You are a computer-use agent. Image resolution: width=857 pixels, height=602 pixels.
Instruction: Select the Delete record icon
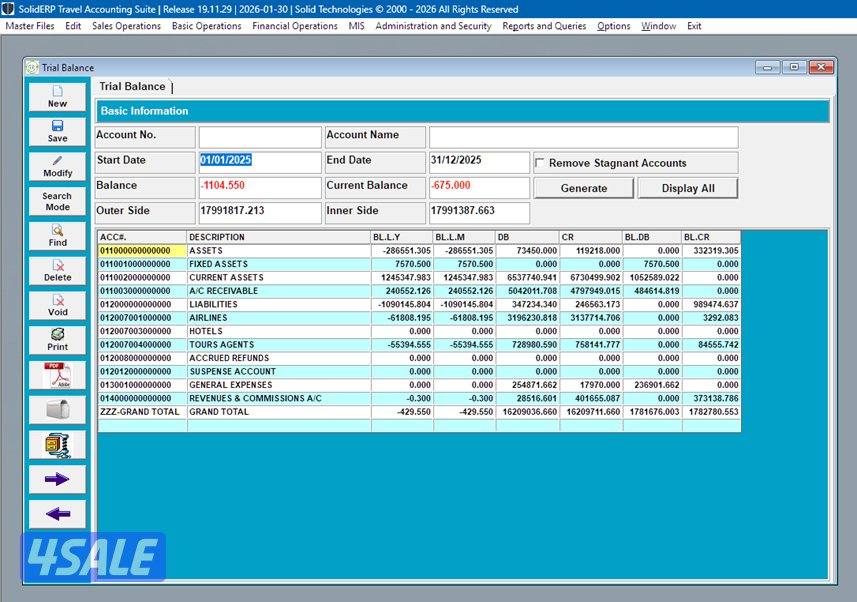pos(56,271)
